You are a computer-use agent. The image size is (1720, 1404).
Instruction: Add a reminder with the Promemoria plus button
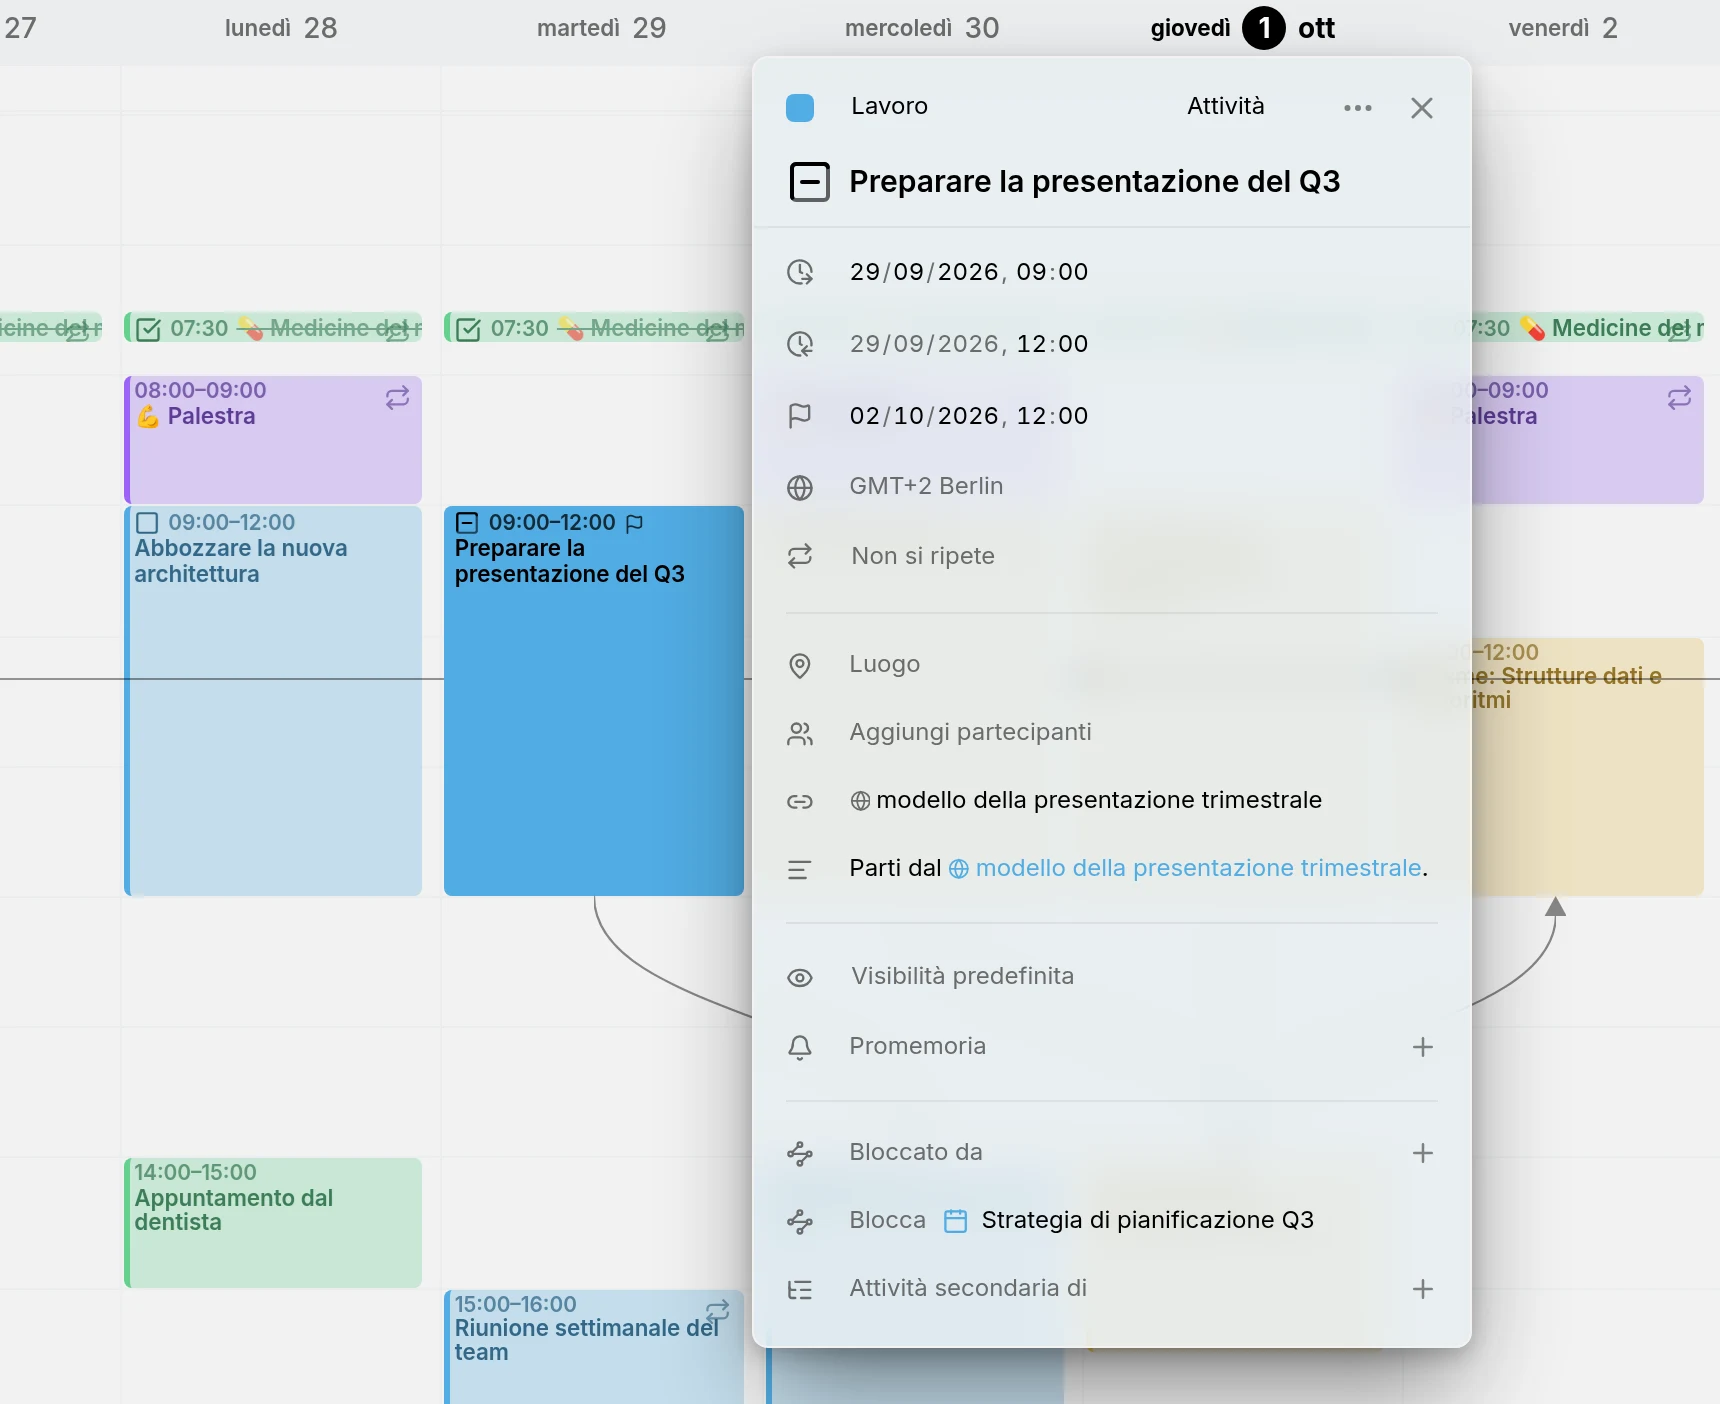1422,1047
